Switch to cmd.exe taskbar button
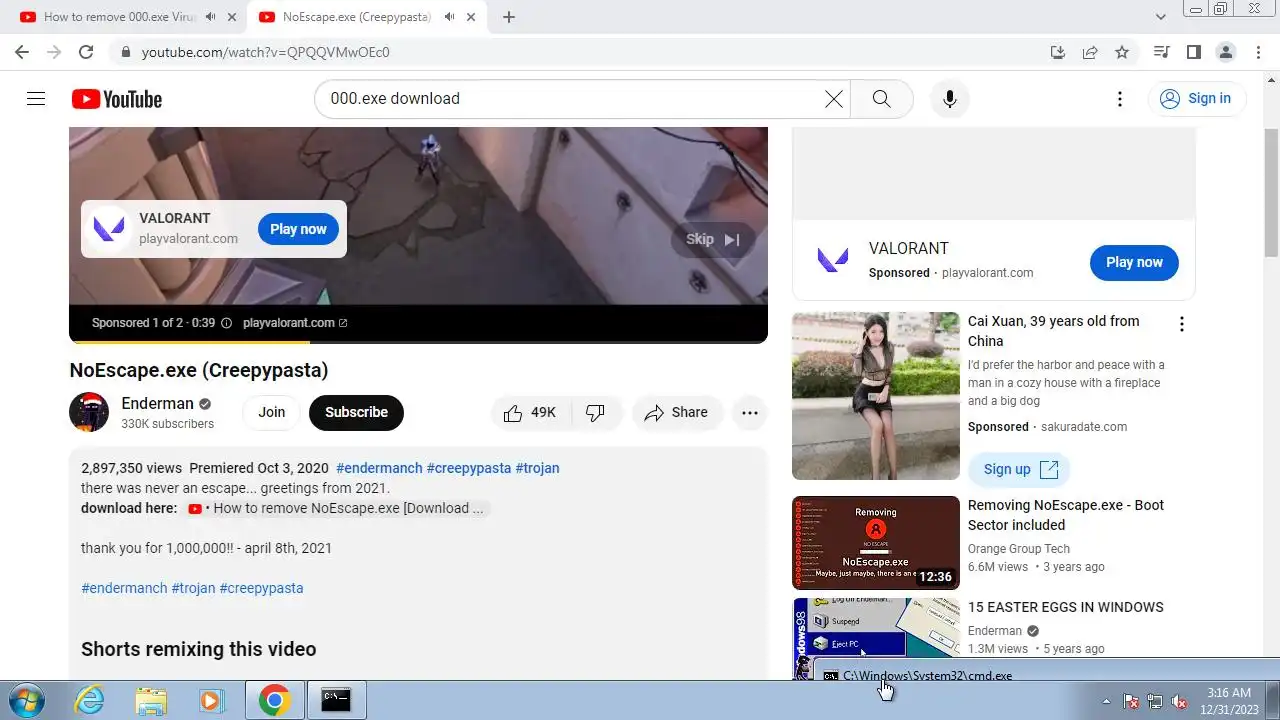The height and width of the screenshot is (720, 1280). tap(336, 700)
